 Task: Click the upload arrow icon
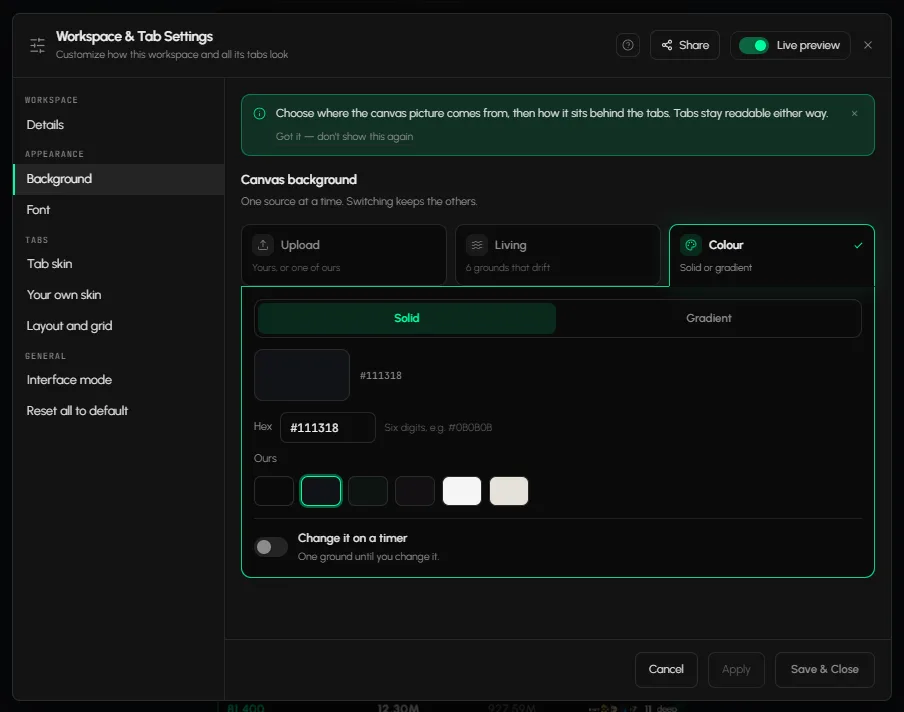(x=263, y=245)
